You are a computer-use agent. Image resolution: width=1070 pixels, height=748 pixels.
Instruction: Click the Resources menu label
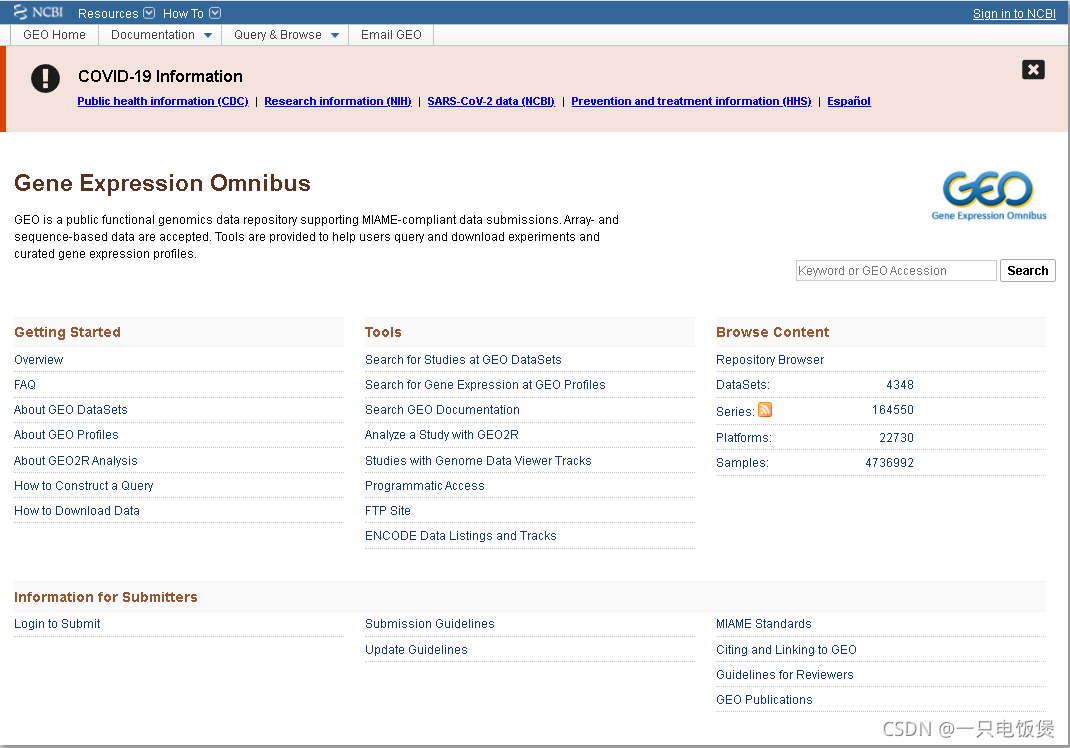click(108, 14)
